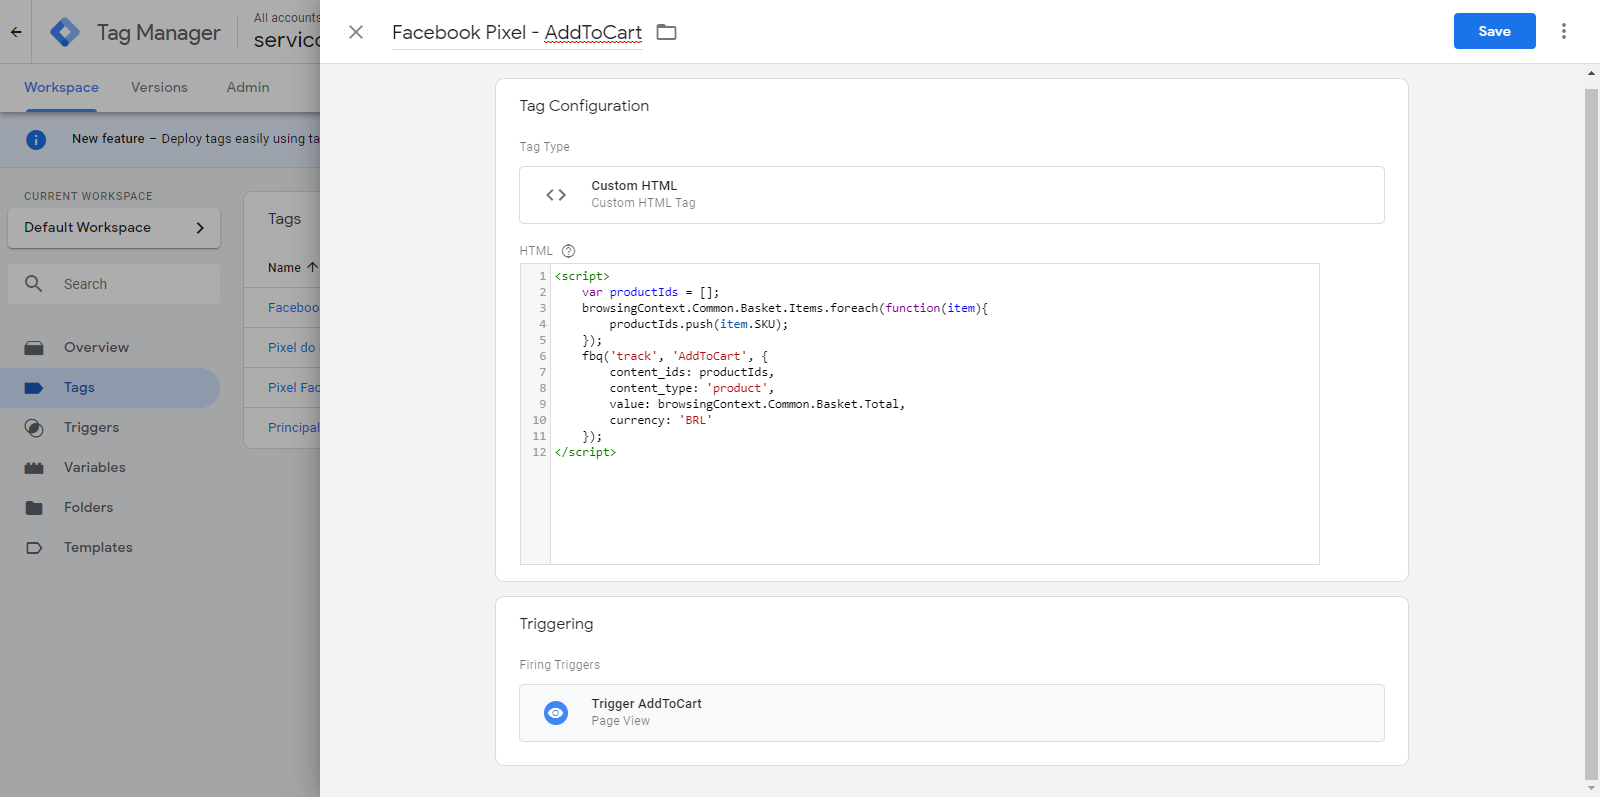Click the New feature banner text
This screenshot has width=1600, height=797.
tap(196, 139)
